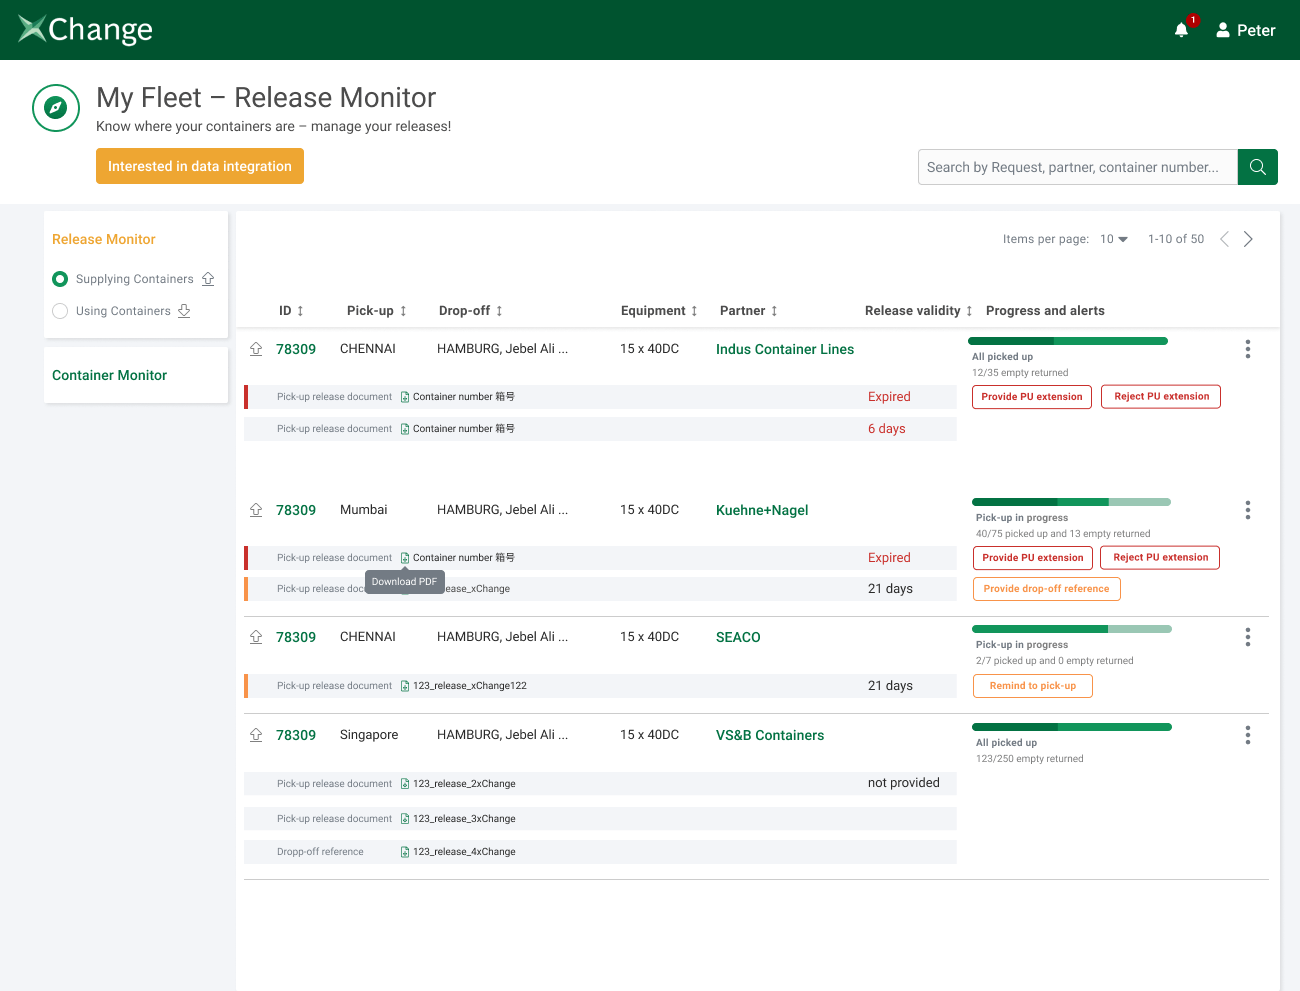Click the Remind to pick-up button
The image size is (1300, 991).
(1033, 686)
